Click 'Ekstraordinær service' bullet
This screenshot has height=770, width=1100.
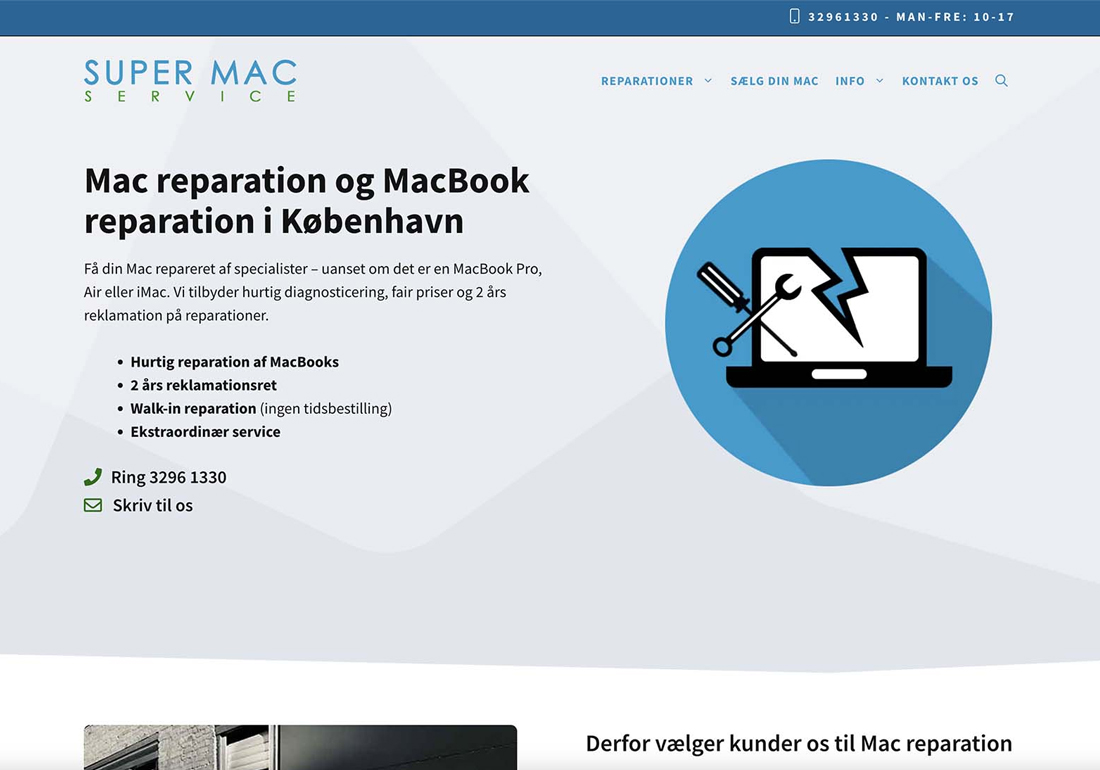(x=206, y=431)
